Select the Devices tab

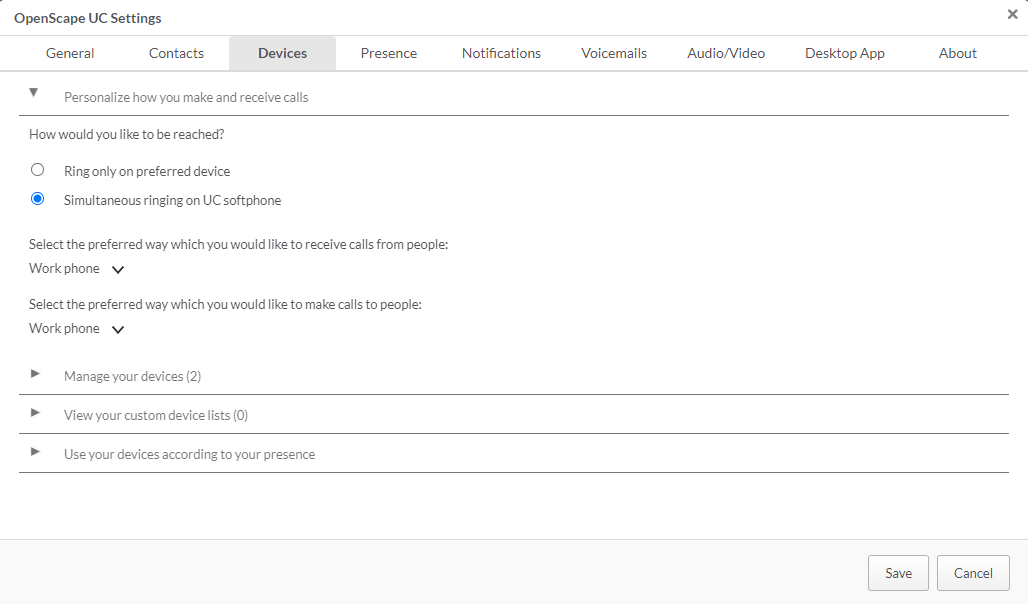tap(283, 53)
